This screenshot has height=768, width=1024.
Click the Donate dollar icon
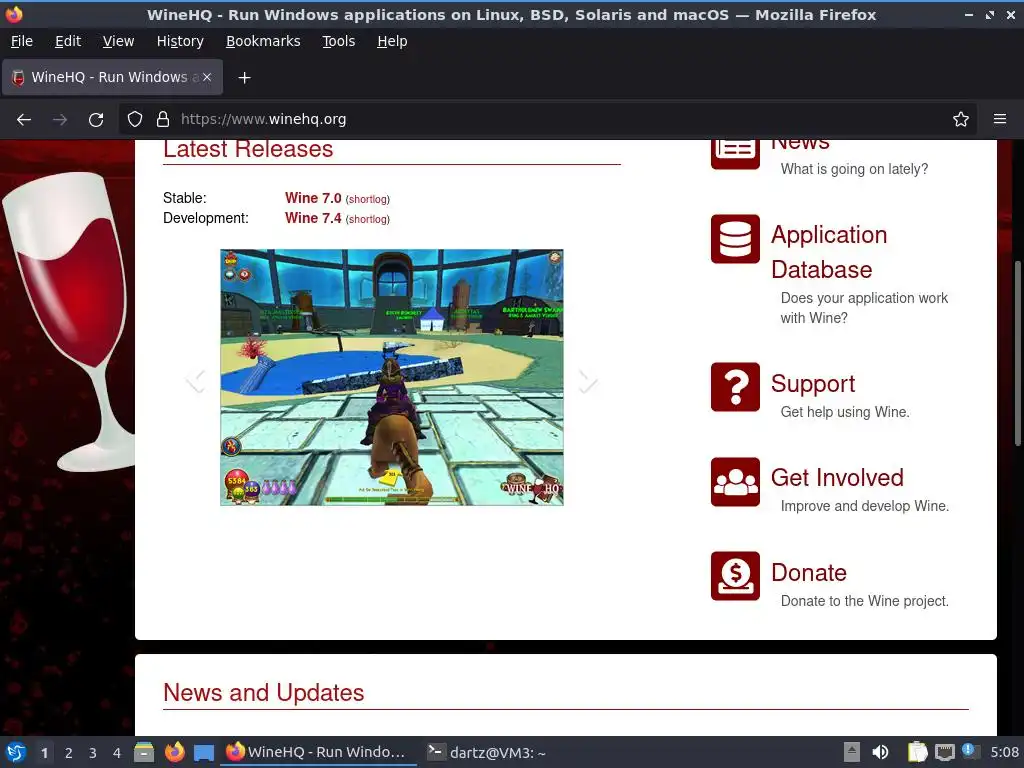coord(735,576)
